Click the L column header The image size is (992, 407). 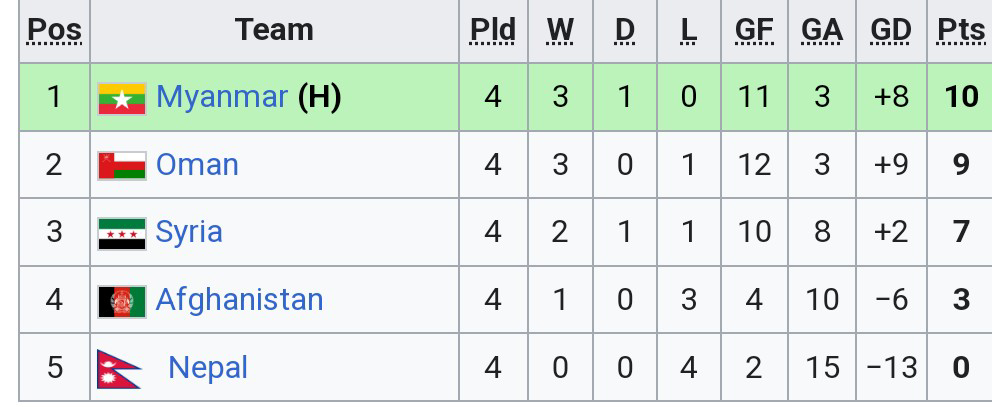688,31
